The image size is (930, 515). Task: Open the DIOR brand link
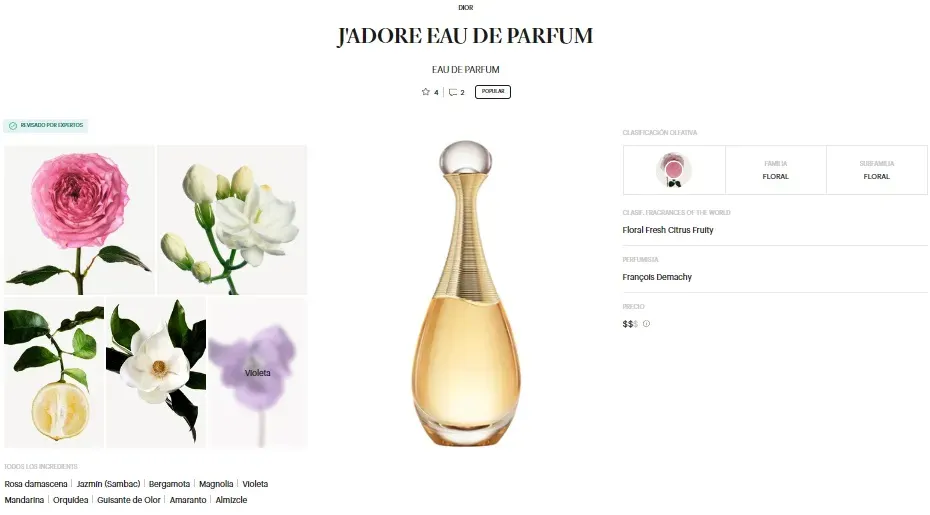pyautogui.click(x=466, y=8)
